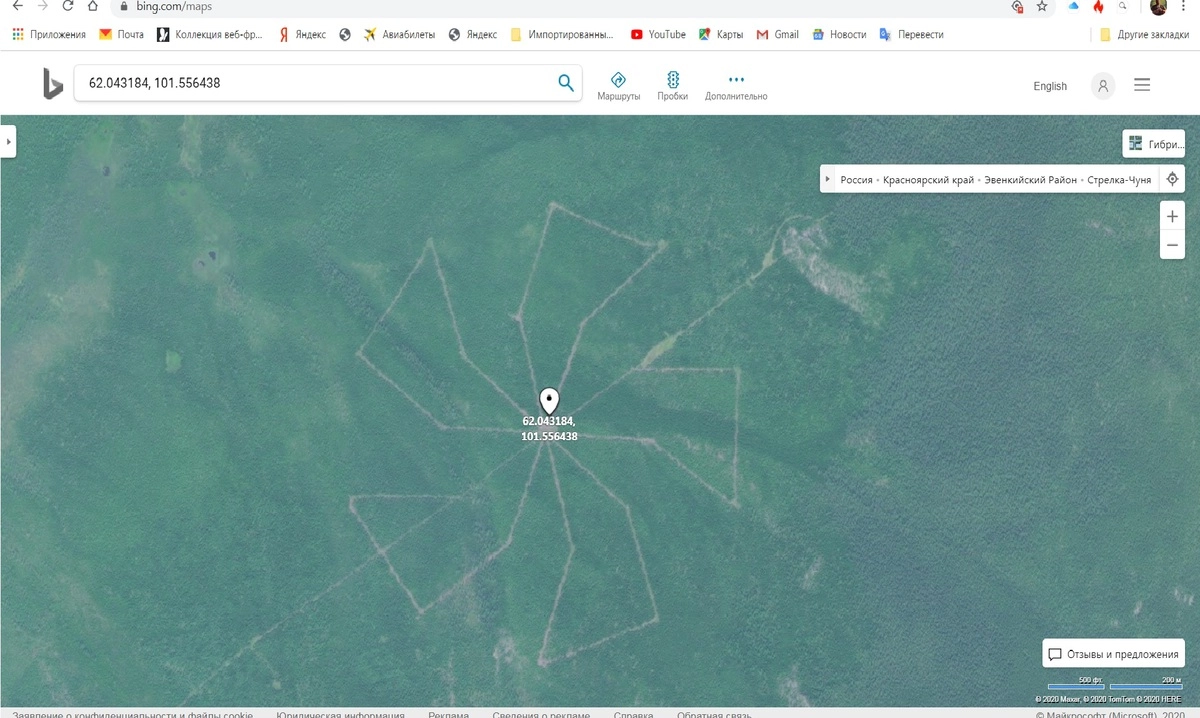
Task: Click the Bing logo icon
Action: 52,84
